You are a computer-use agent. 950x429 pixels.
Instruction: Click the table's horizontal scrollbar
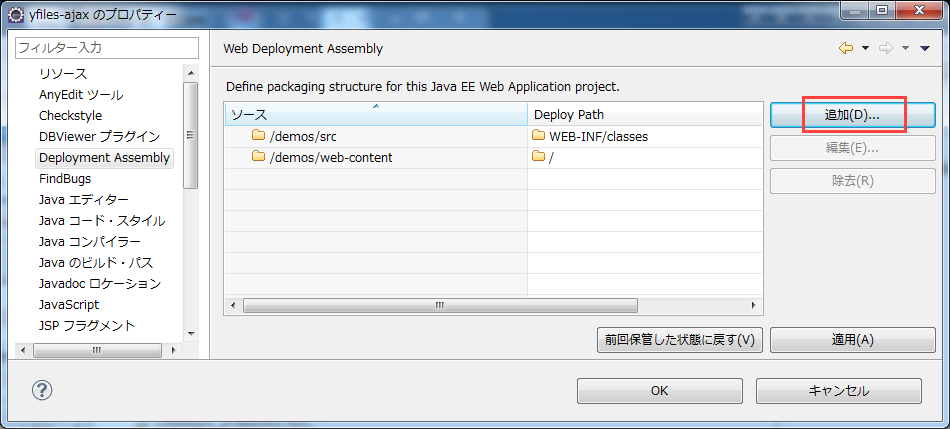click(x=438, y=305)
